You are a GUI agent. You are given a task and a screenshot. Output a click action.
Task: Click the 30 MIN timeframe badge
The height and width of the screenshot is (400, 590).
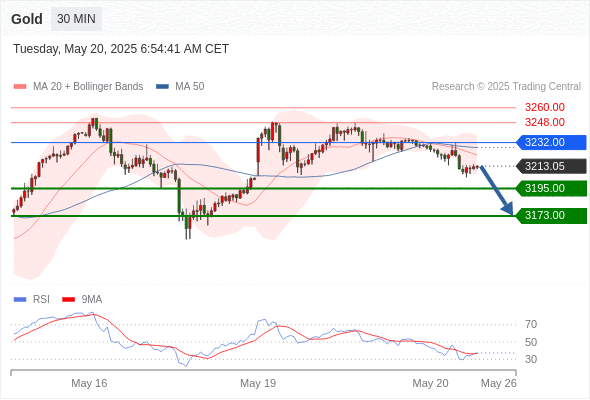[76, 19]
